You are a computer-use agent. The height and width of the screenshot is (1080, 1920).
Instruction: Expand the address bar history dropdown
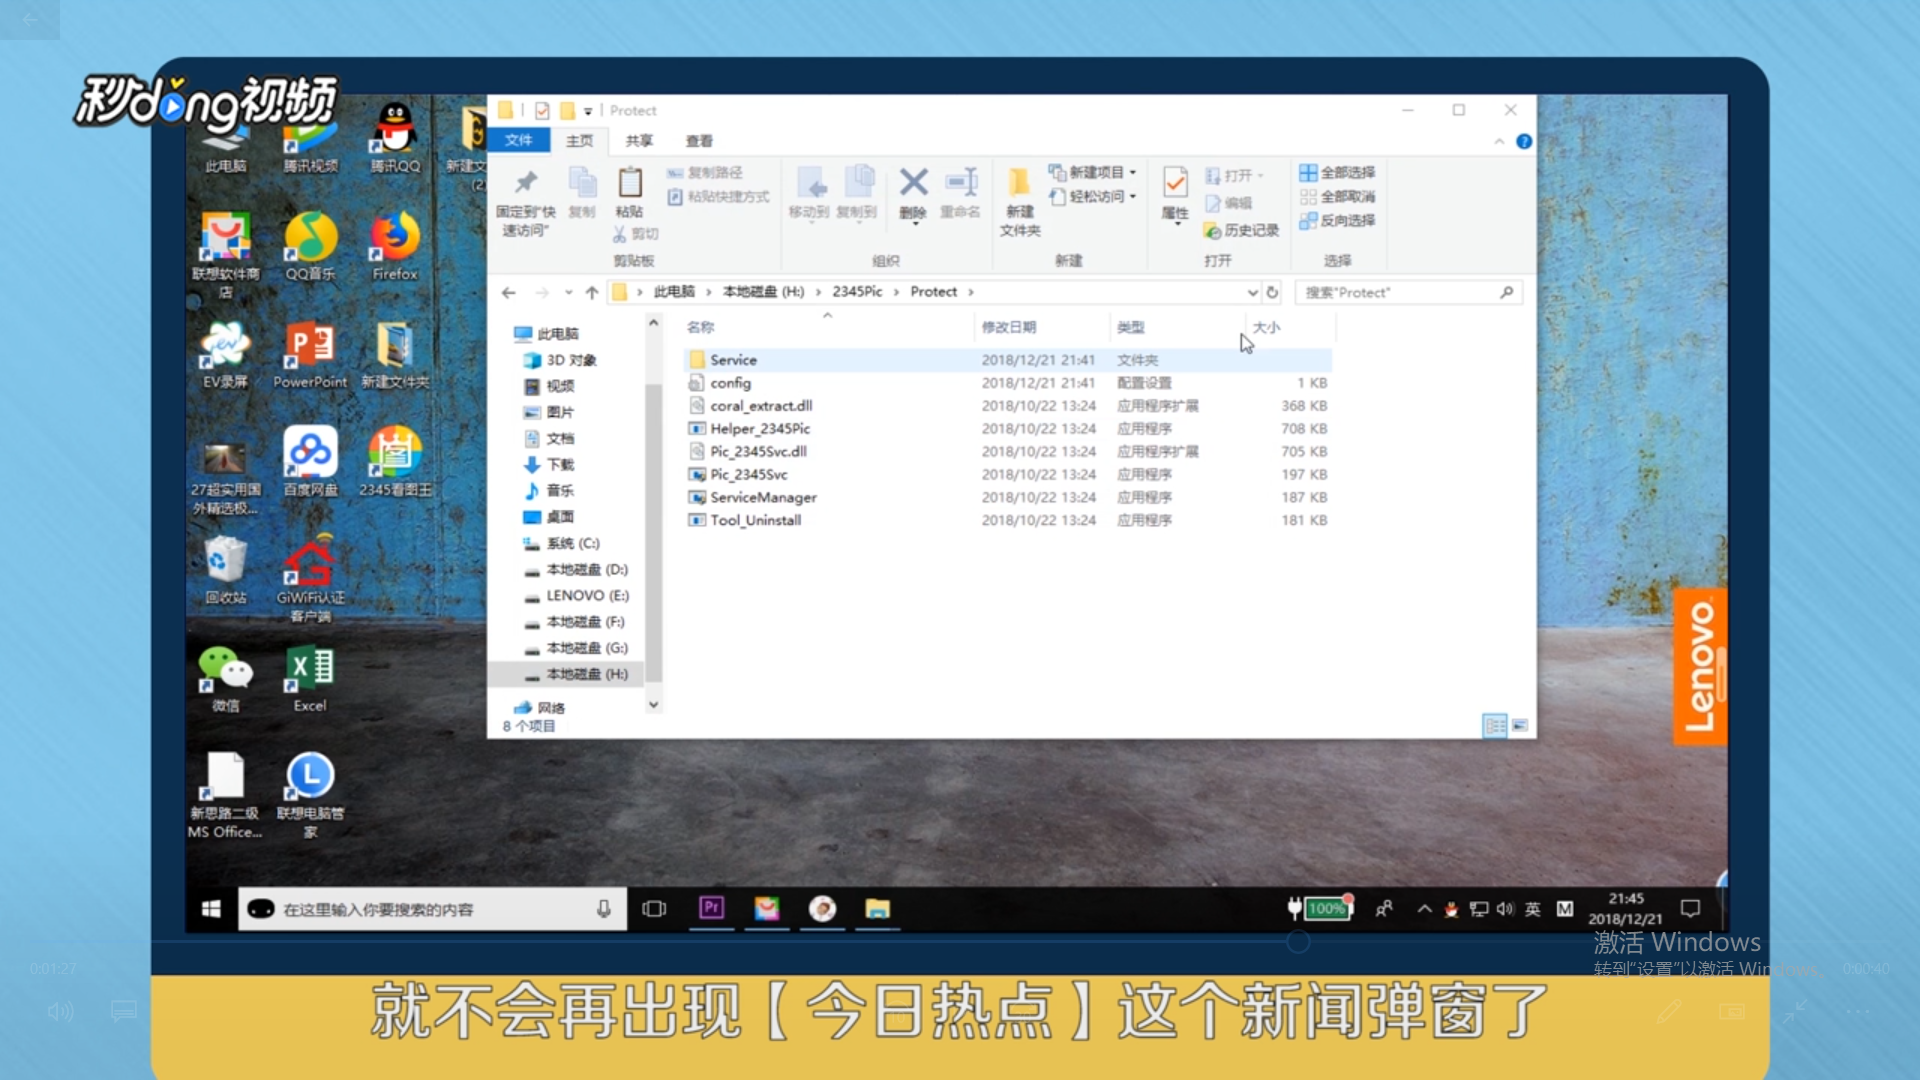pyautogui.click(x=1252, y=292)
